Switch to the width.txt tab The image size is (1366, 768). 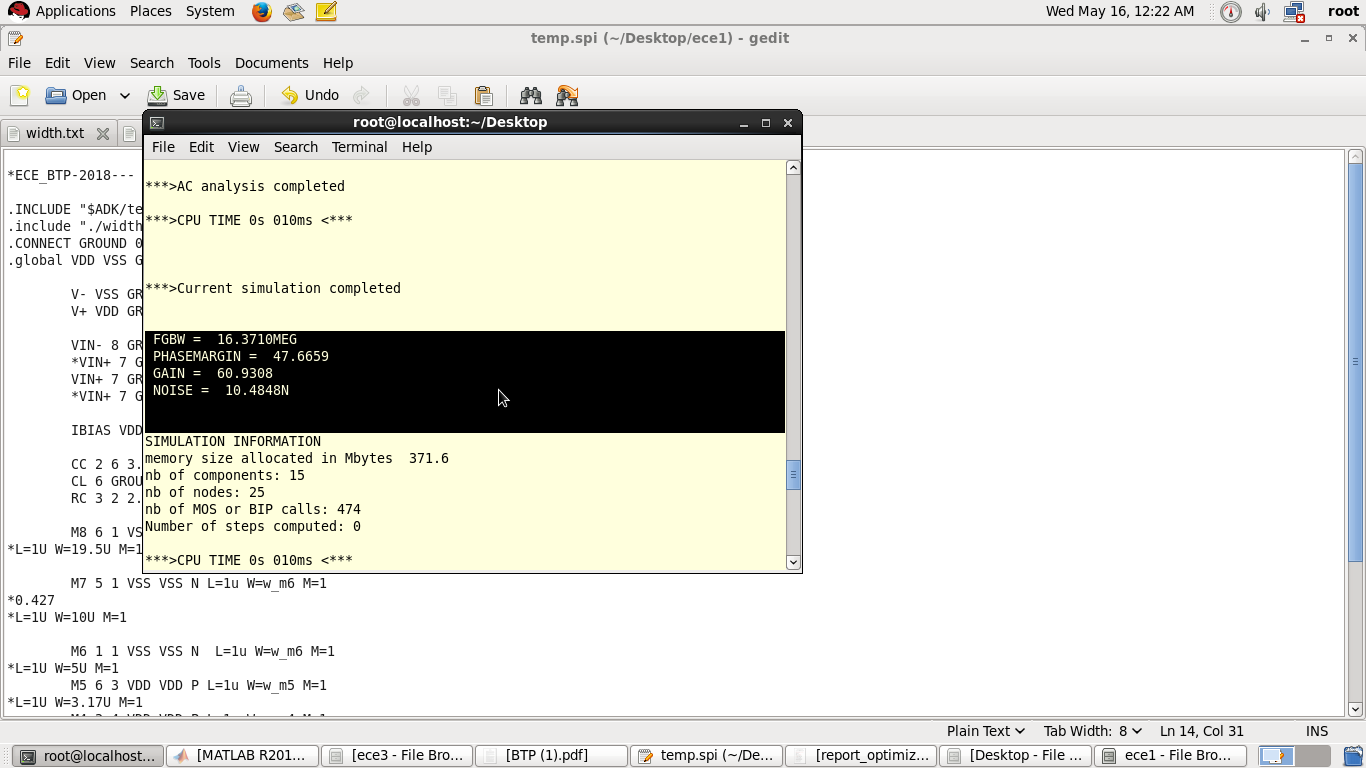(55, 133)
